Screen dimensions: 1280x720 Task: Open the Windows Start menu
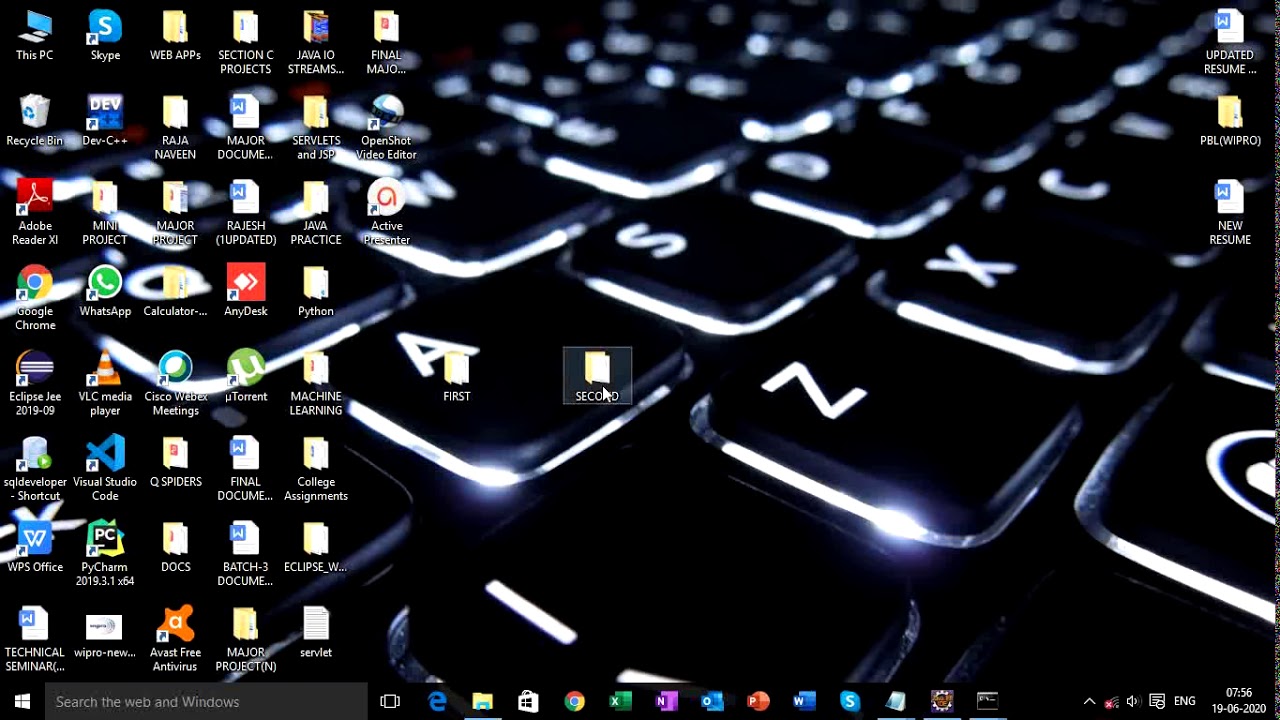(x=22, y=701)
